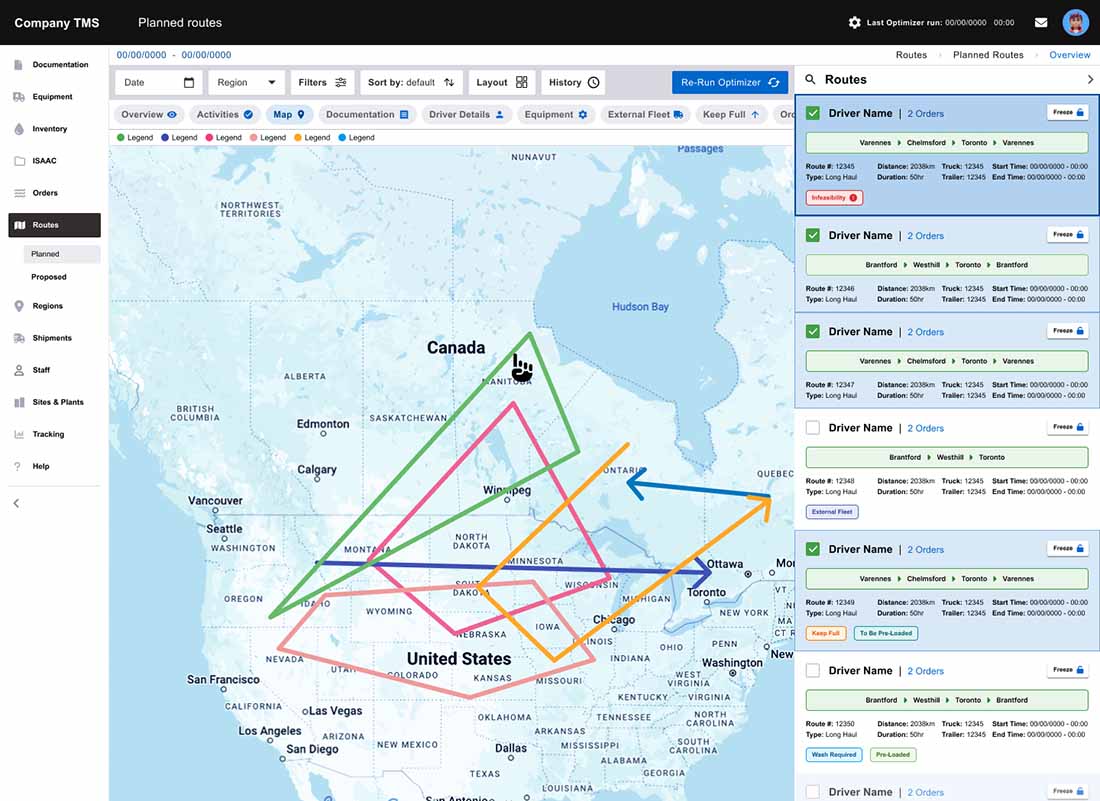Click the To Be Pre-Loaded tag
This screenshot has height=801, width=1100.
click(886, 633)
